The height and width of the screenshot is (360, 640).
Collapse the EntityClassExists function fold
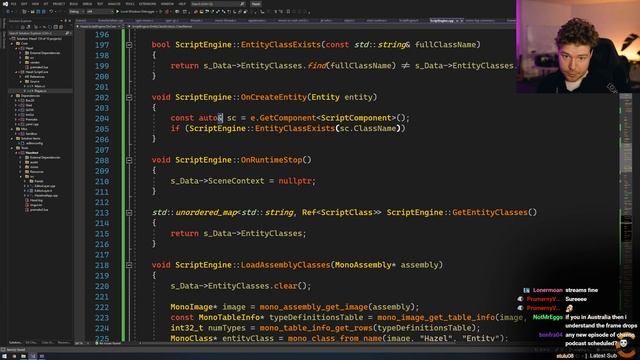coord(129,44)
